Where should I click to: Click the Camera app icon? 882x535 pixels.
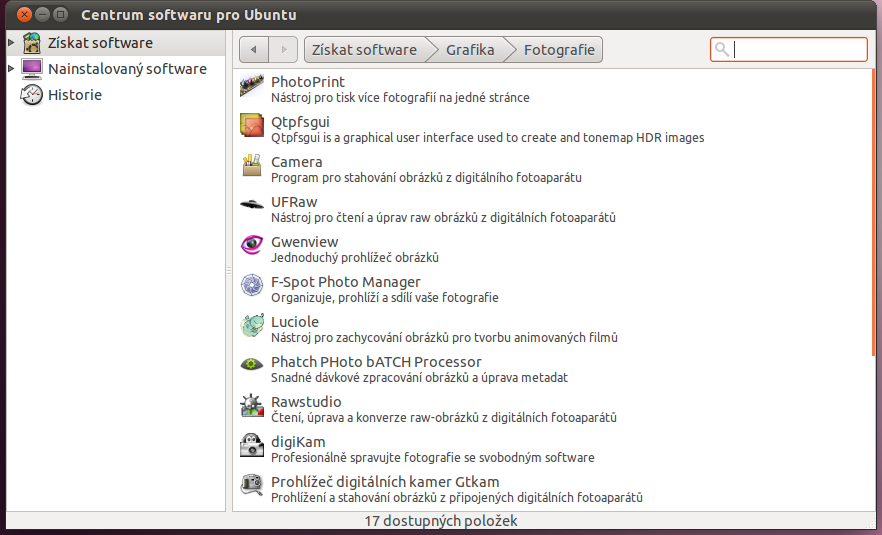click(x=251, y=165)
